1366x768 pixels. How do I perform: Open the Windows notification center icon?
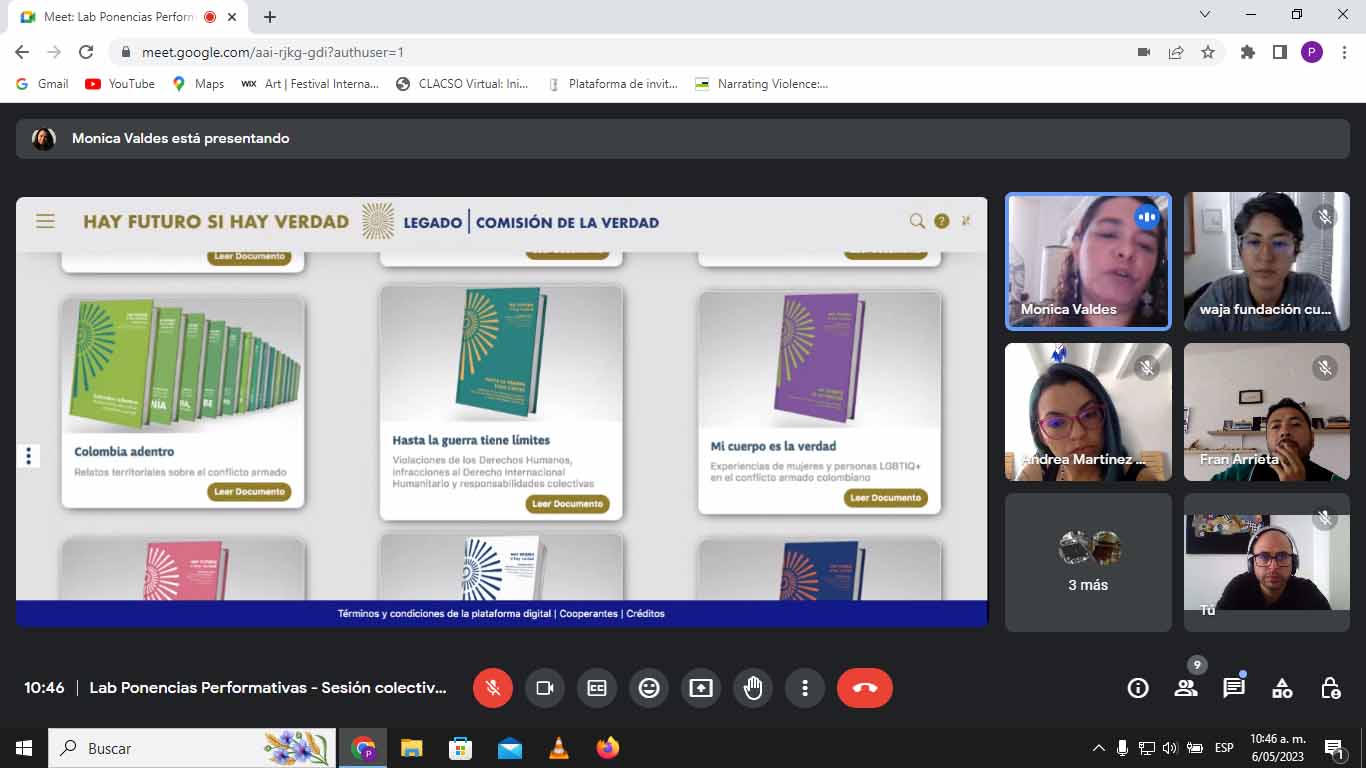[x=1334, y=748]
